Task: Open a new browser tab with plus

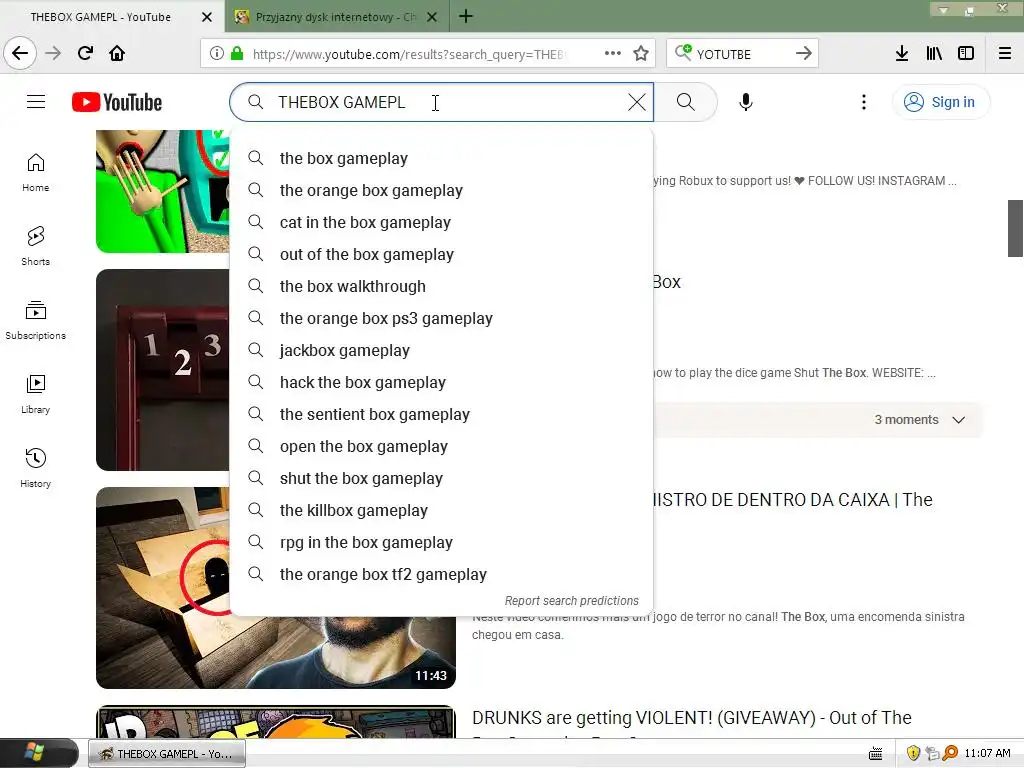Action: click(x=466, y=16)
